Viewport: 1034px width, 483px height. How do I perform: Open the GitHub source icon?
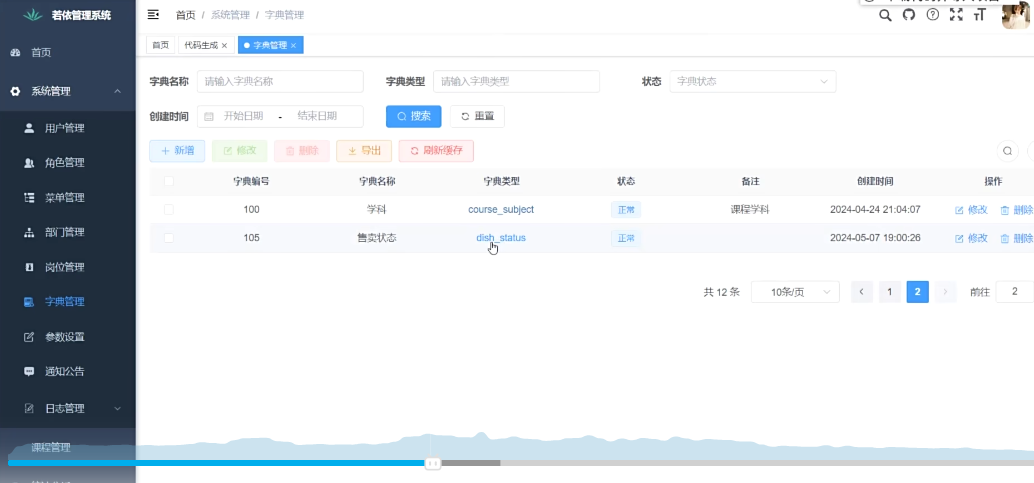click(909, 15)
